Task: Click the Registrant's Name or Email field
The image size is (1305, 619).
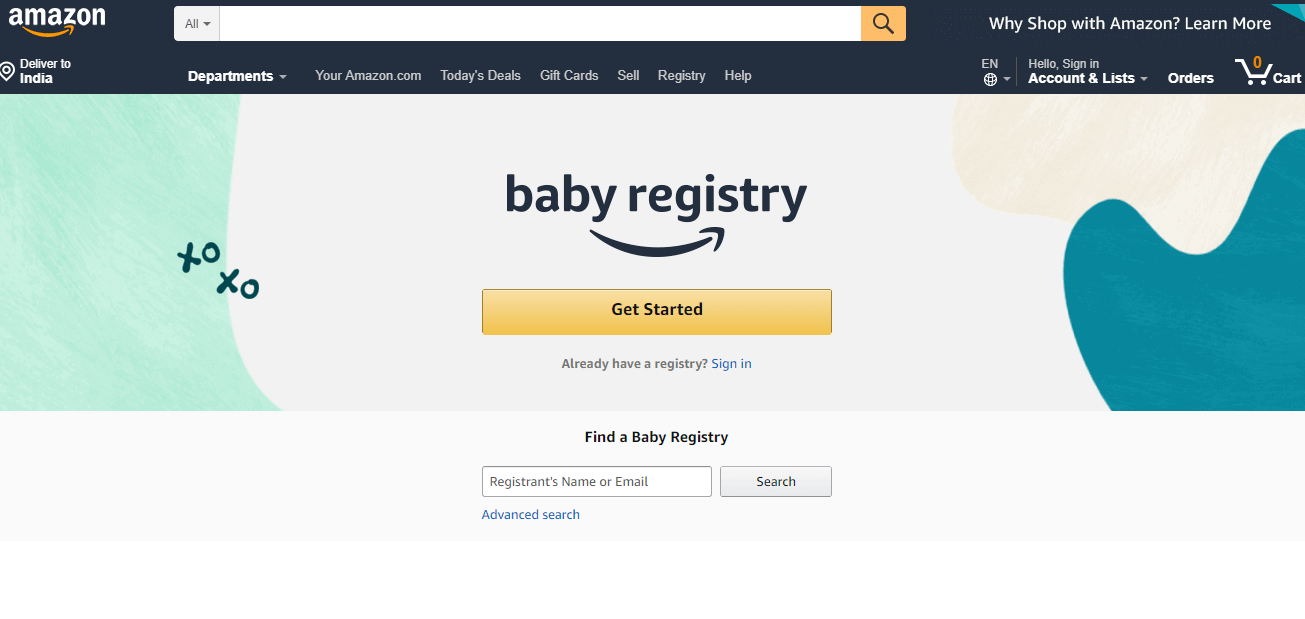Action: [x=596, y=481]
